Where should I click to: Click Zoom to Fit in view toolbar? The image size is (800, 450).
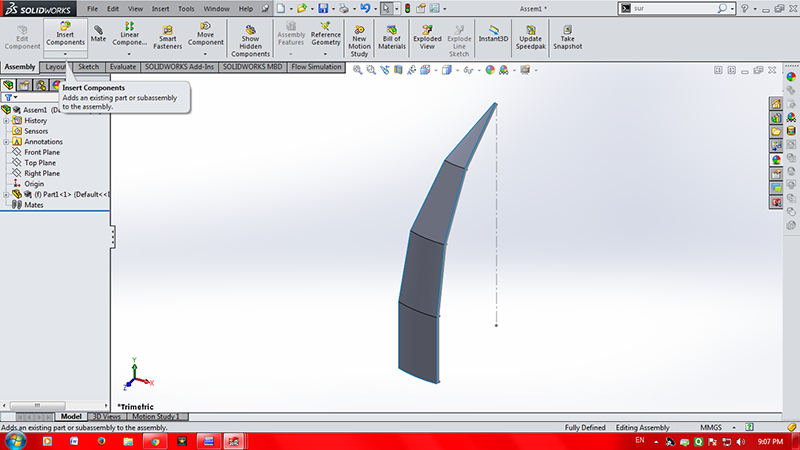[x=358, y=70]
